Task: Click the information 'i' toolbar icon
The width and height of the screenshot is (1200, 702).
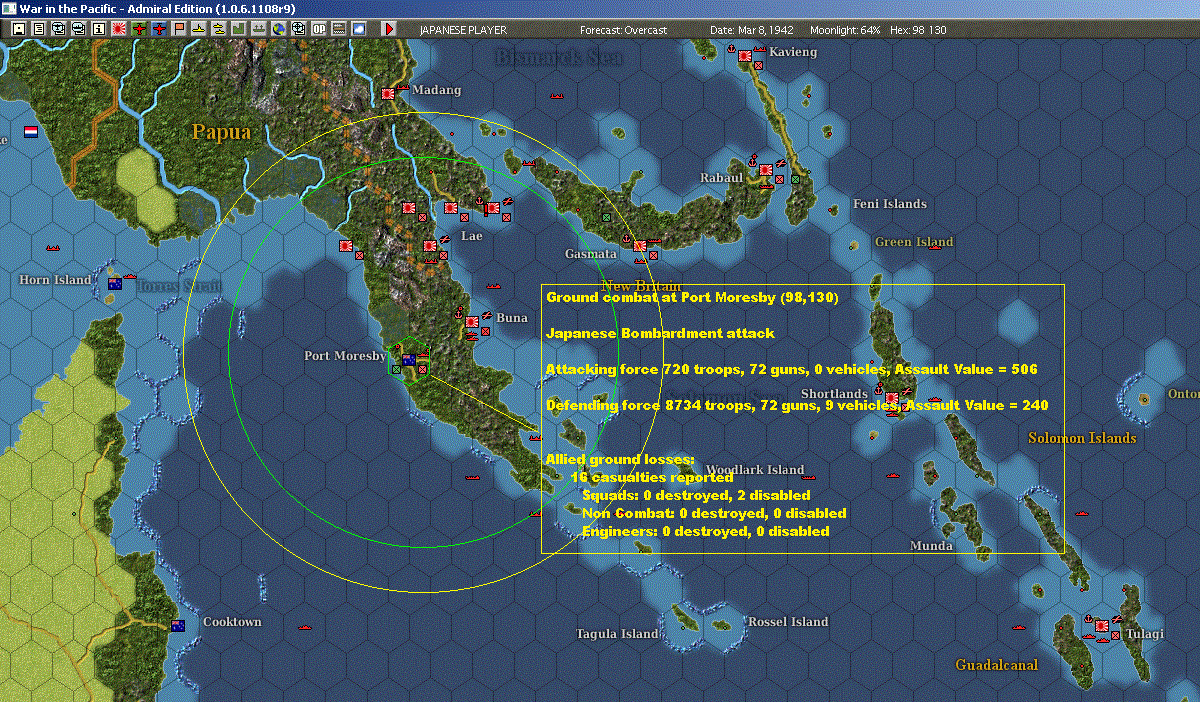Action: (98, 29)
